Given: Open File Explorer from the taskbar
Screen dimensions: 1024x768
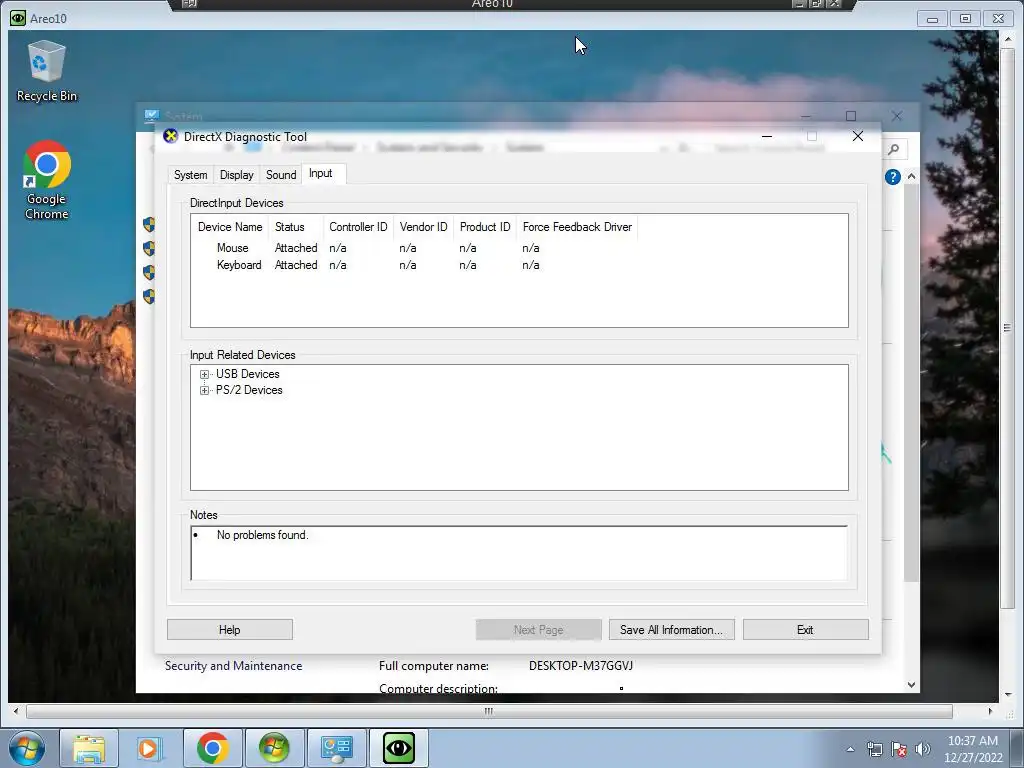Looking at the screenshot, I should click(89, 748).
